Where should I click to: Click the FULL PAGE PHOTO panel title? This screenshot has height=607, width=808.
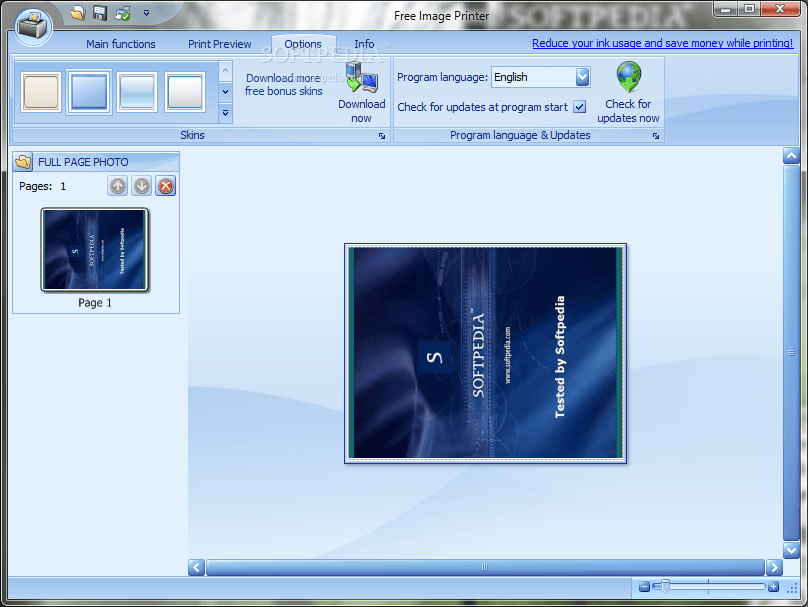click(83, 162)
